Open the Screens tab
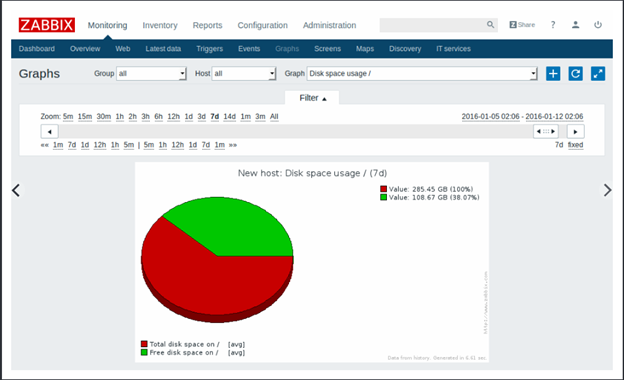The height and width of the screenshot is (380, 624). click(x=328, y=49)
